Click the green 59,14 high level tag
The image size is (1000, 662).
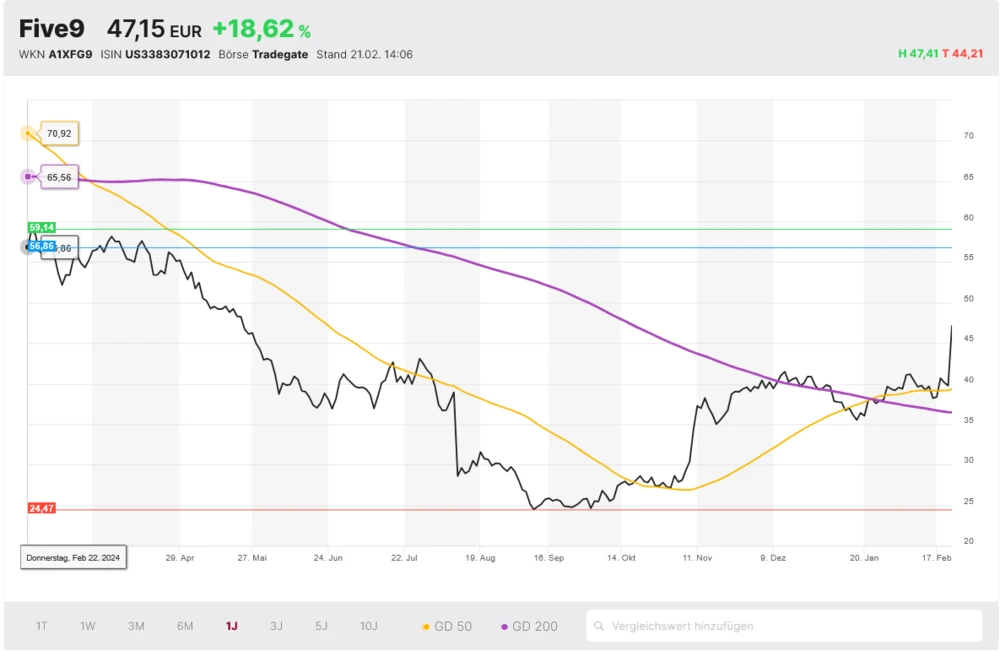point(41,228)
